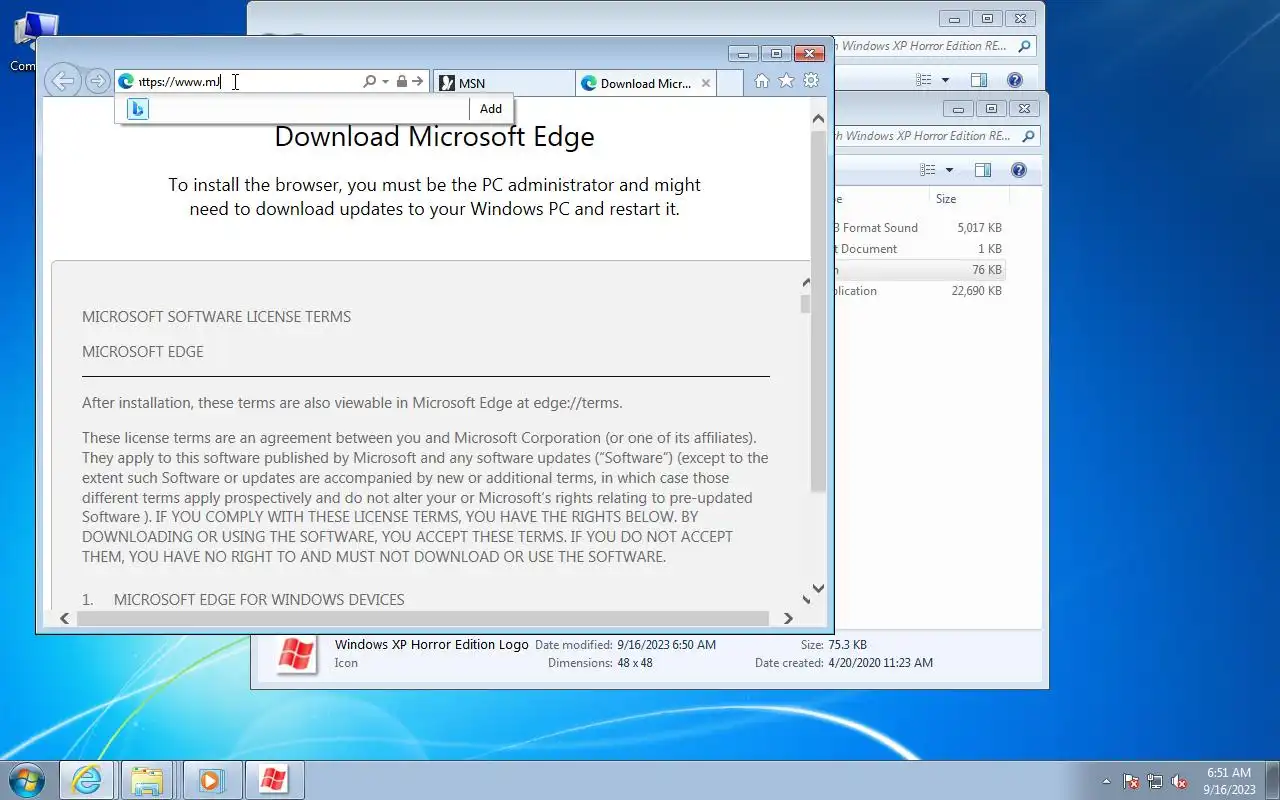Click the page scroll up arrow
1280x800 pixels.
818,119
